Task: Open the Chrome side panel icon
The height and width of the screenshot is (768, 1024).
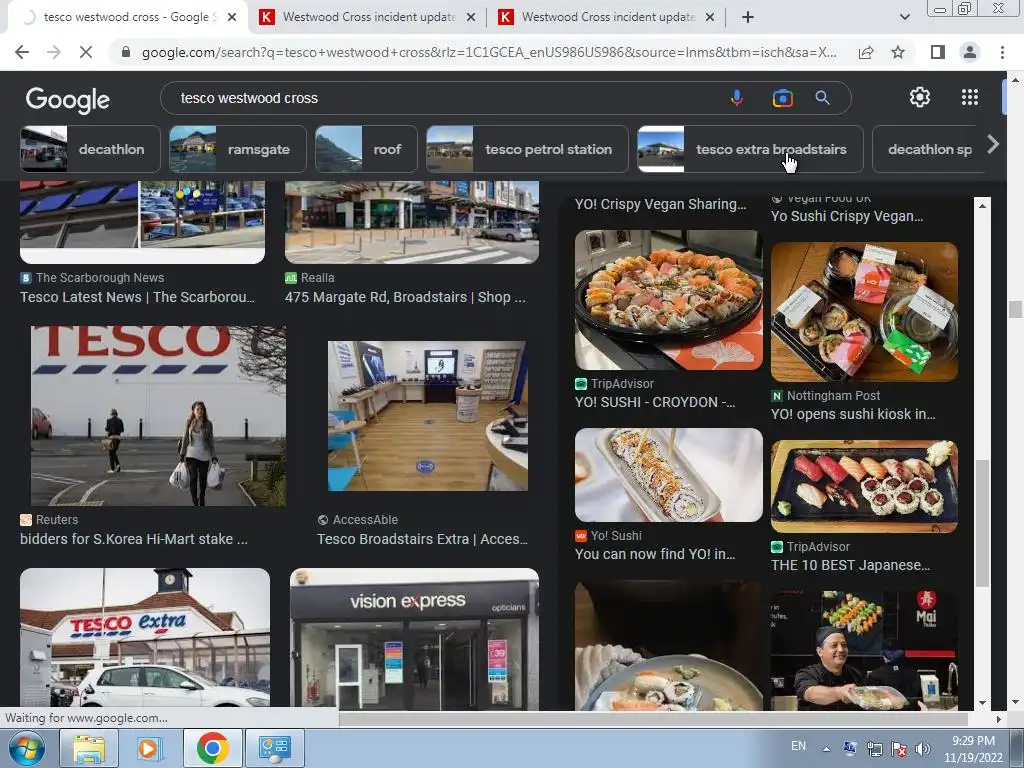Action: (938, 52)
